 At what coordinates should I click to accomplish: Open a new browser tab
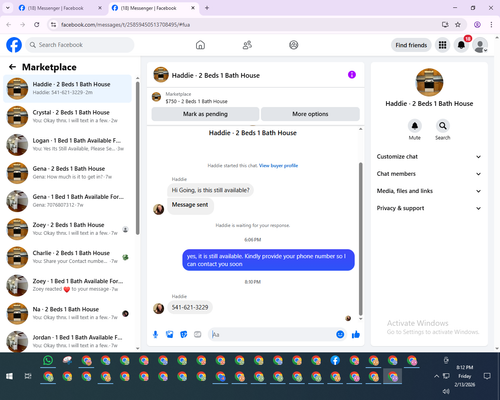(207, 8)
